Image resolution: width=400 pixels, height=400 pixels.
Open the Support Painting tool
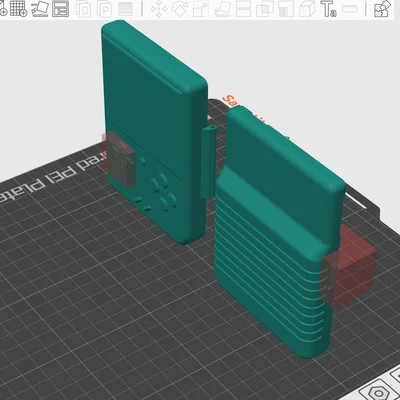pos(286,9)
